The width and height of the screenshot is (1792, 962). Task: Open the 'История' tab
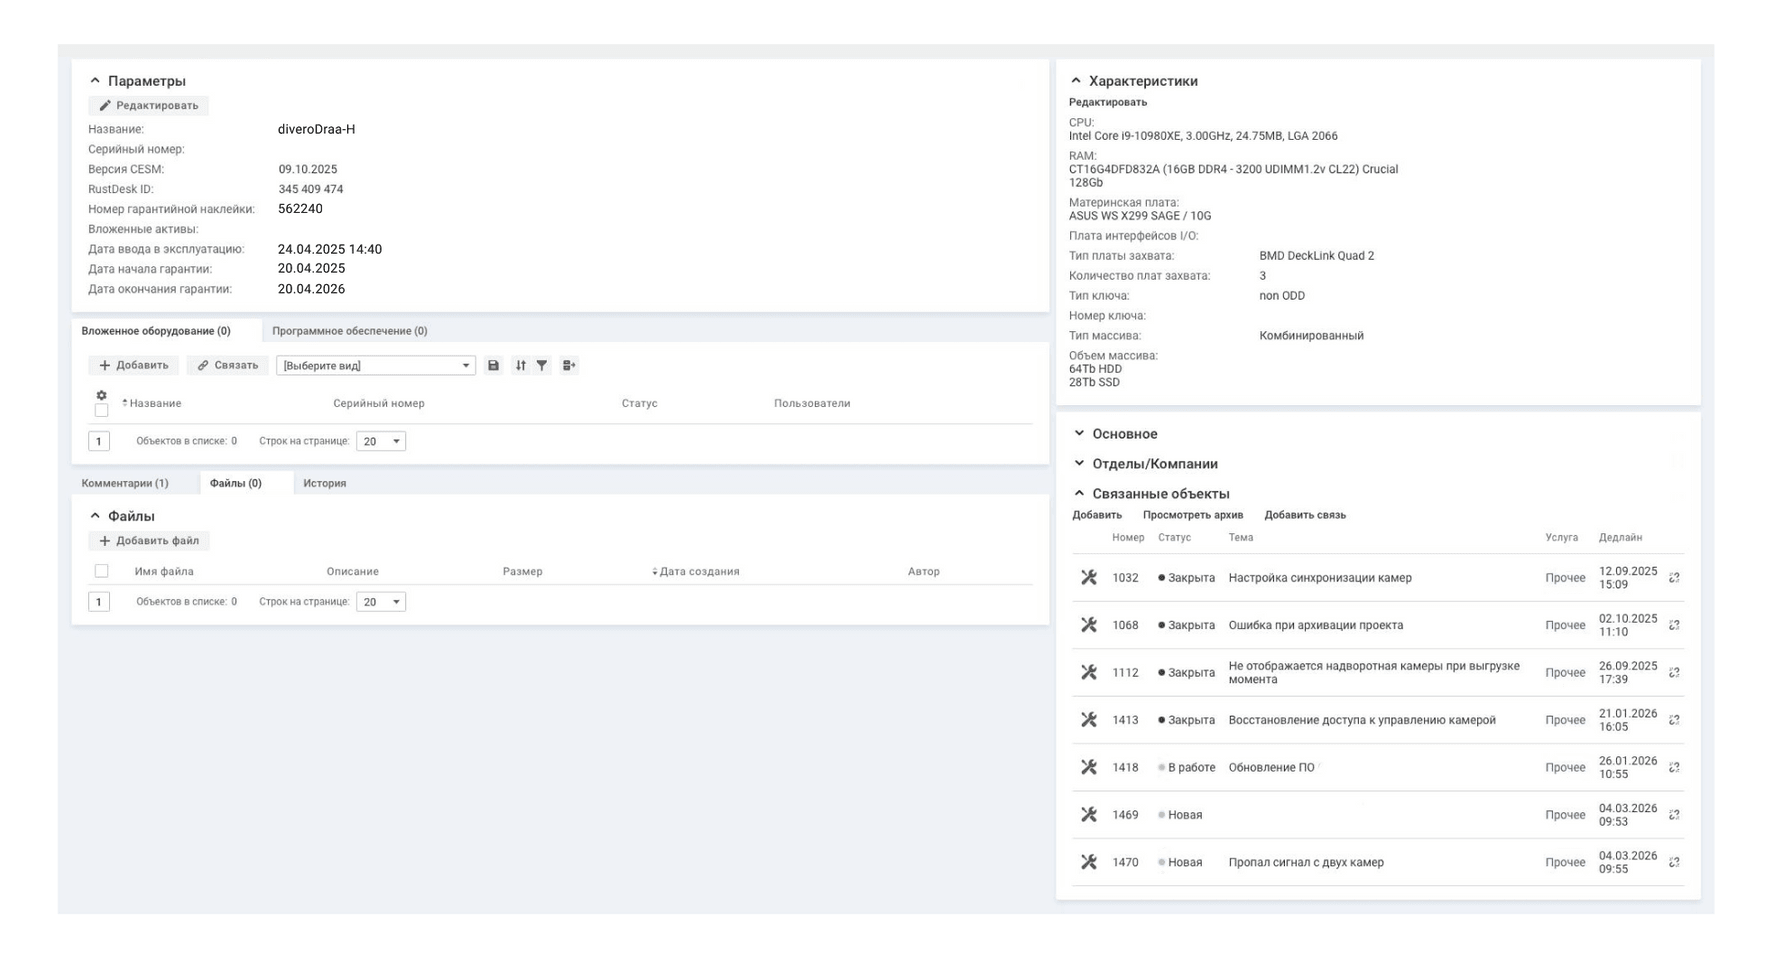click(x=324, y=483)
